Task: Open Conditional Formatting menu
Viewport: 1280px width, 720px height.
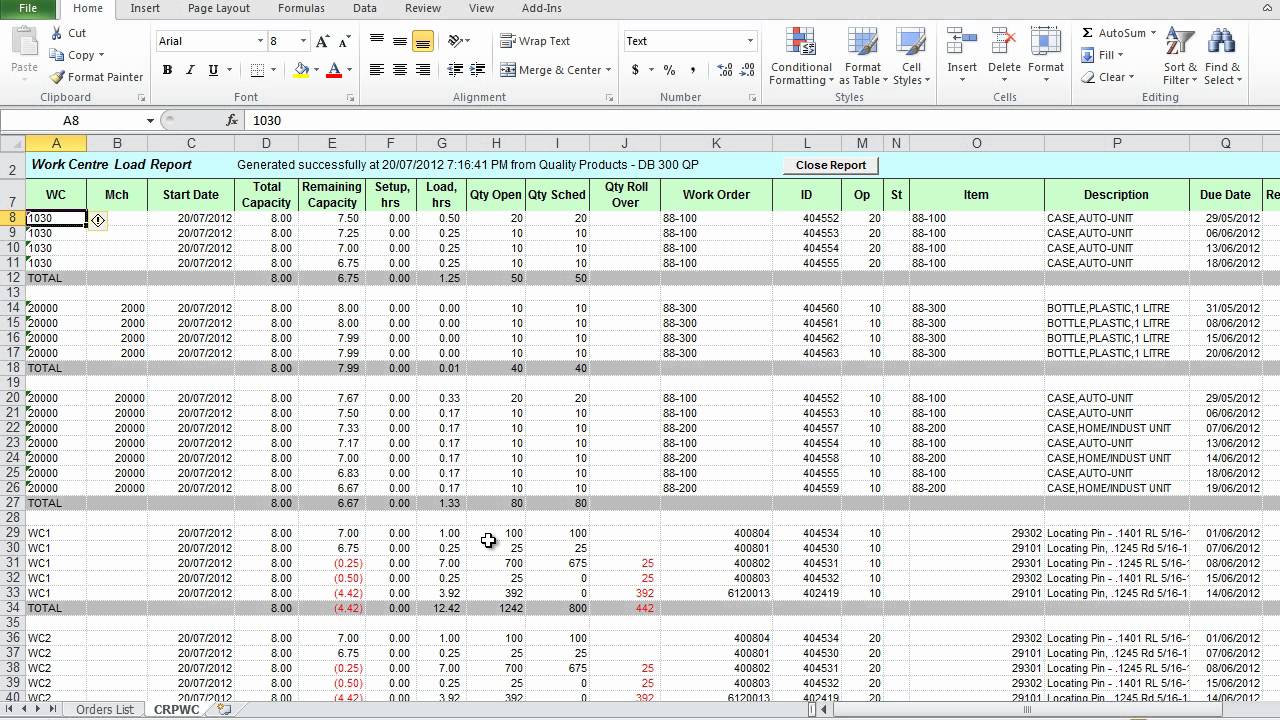Action: point(801,57)
